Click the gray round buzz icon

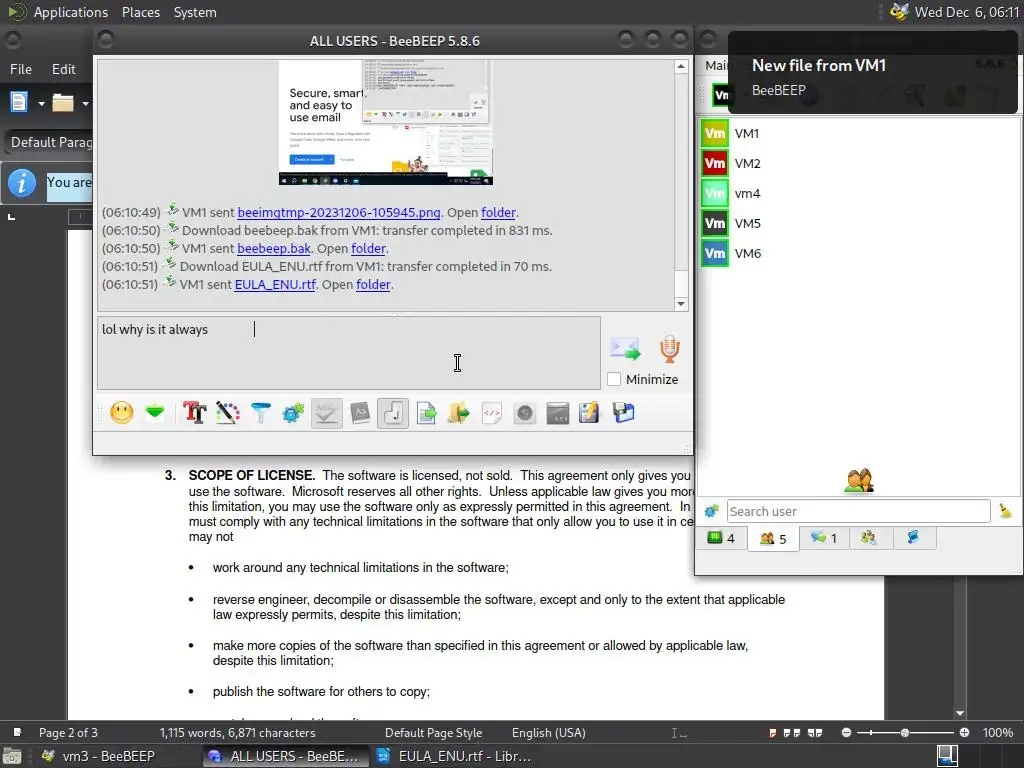524,413
